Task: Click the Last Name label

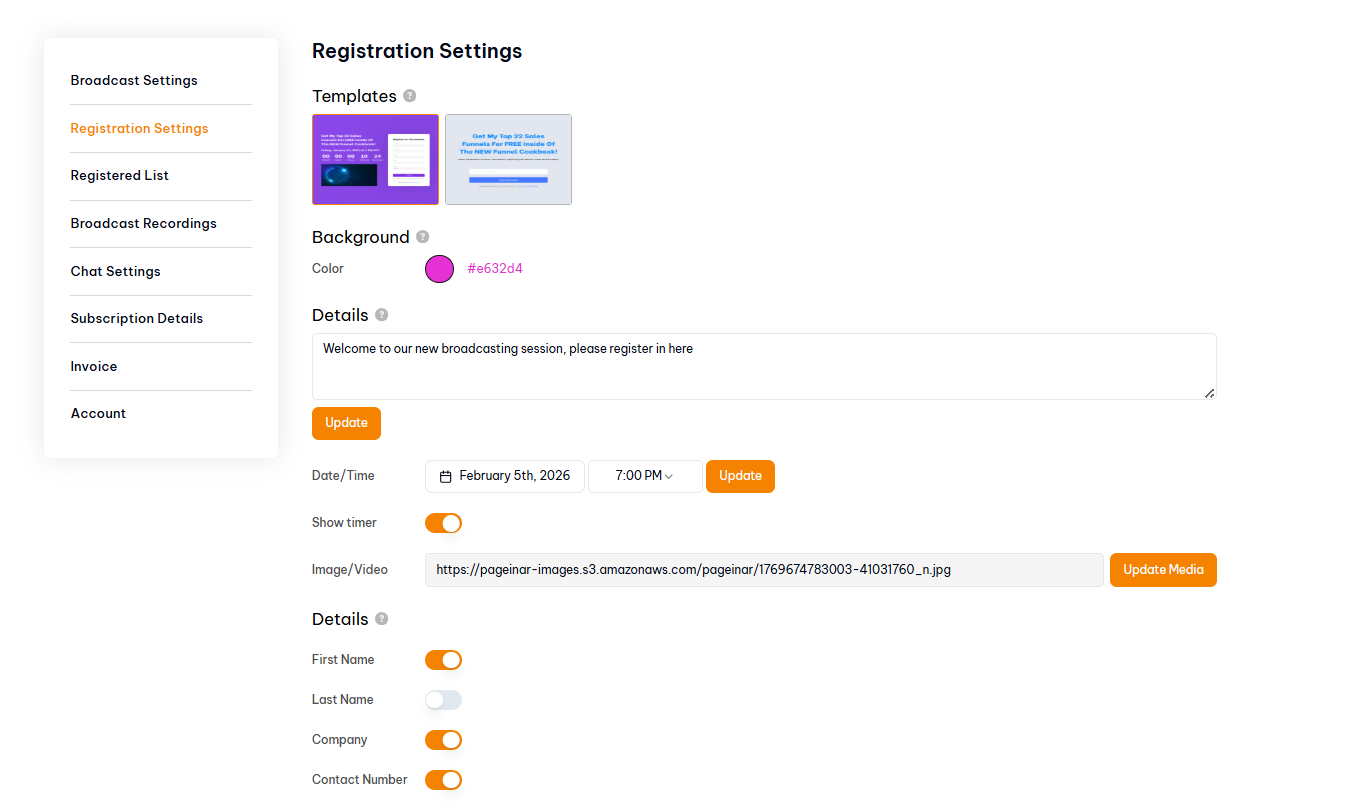Action: point(343,700)
